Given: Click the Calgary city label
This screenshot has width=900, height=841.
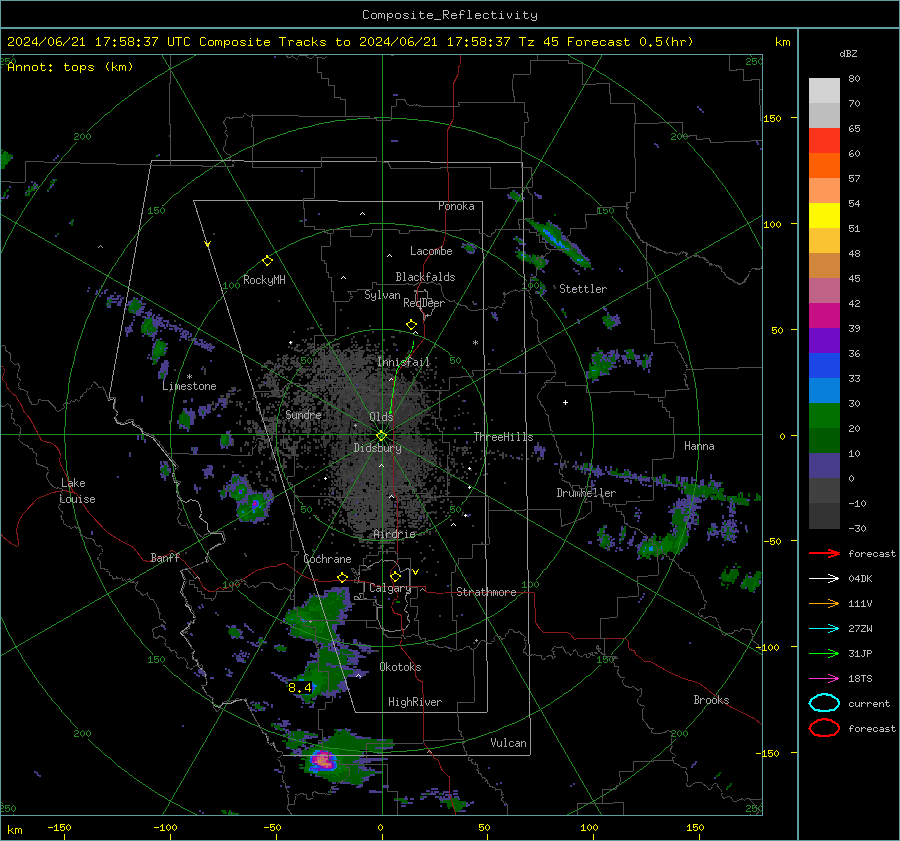Looking at the screenshot, I should tap(390, 588).
